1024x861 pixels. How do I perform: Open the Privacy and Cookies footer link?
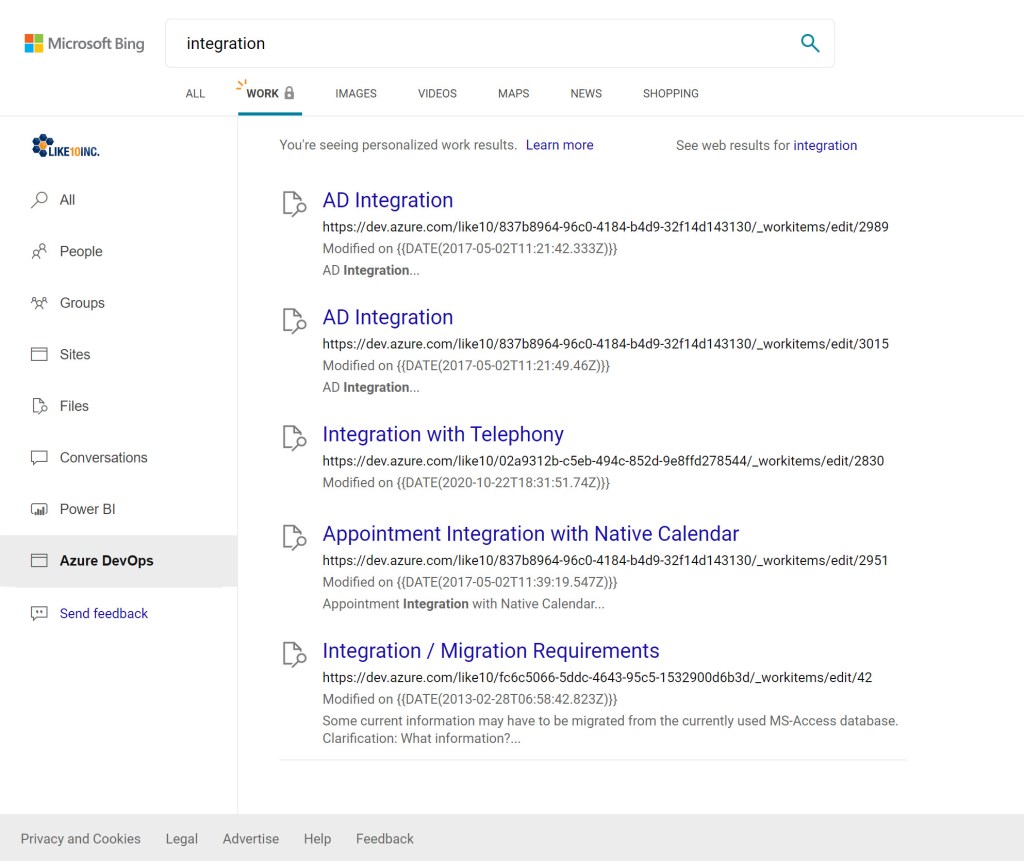click(80, 839)
